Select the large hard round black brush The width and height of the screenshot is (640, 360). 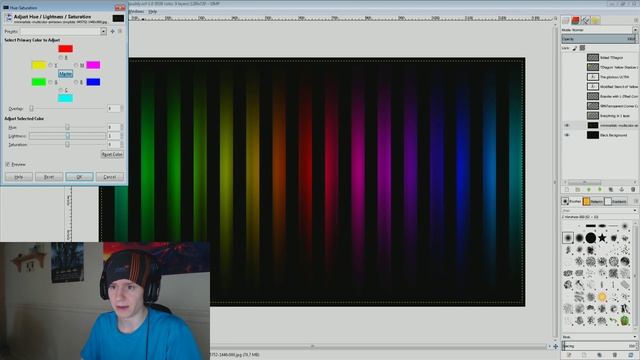[x=591, y=238]
